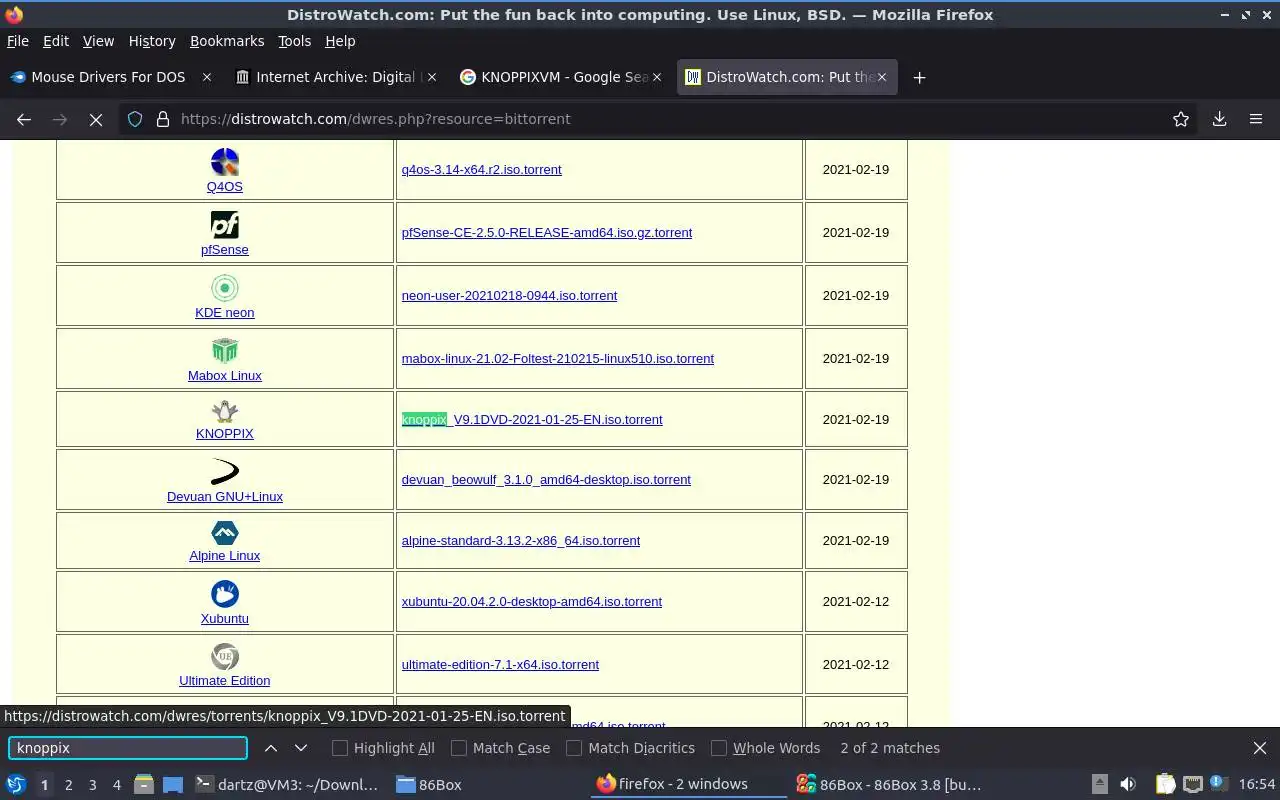Viewport: 1280px width, 800px height.
Task: Download neon-user-20210218 torrent link
Action: click(509, 296)
